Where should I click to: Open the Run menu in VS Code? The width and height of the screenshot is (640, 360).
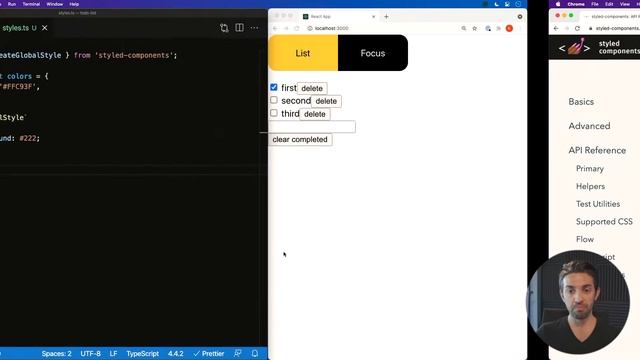[12, 4]
